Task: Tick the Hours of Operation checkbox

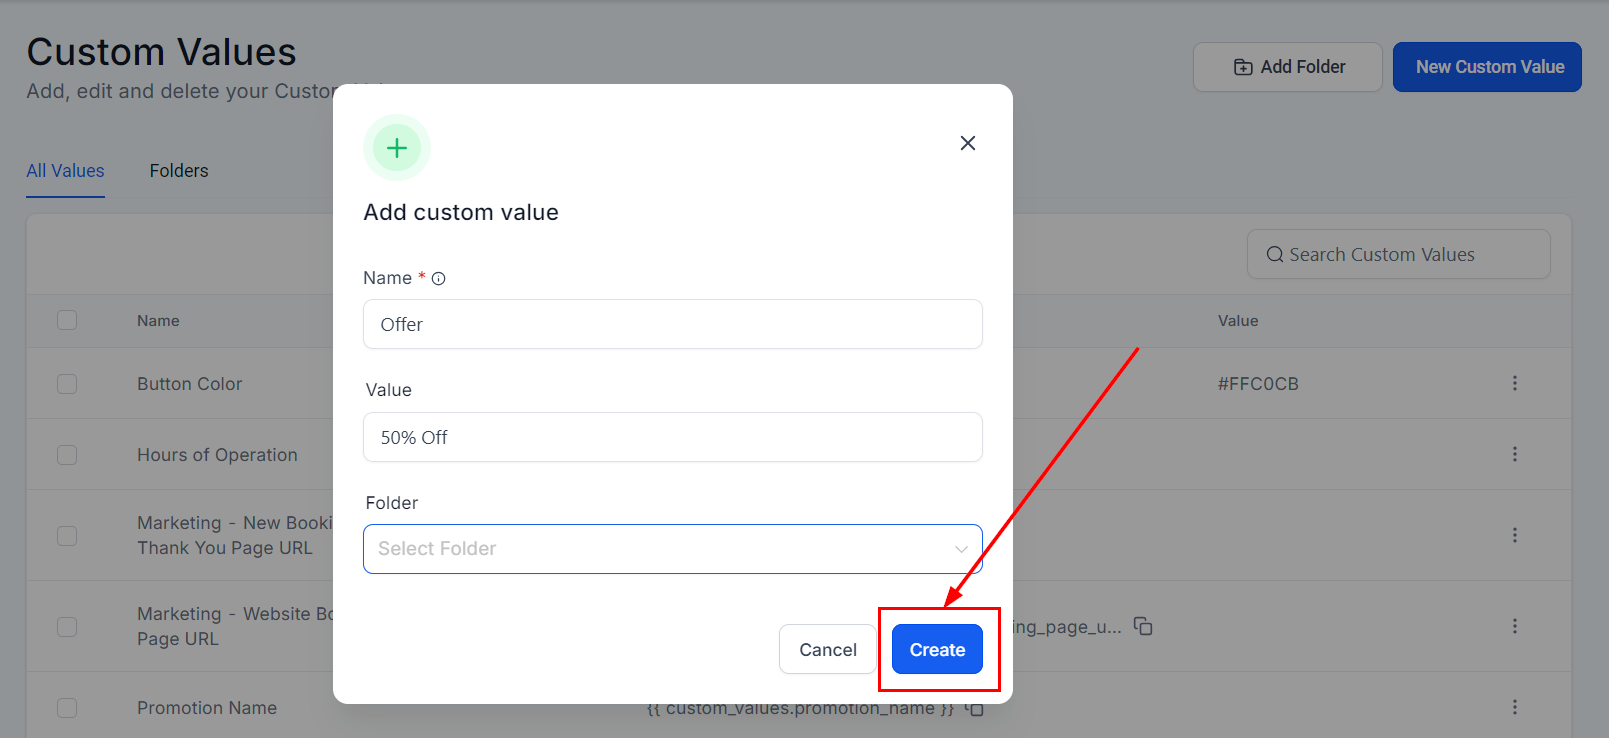Action: point(67,455)
